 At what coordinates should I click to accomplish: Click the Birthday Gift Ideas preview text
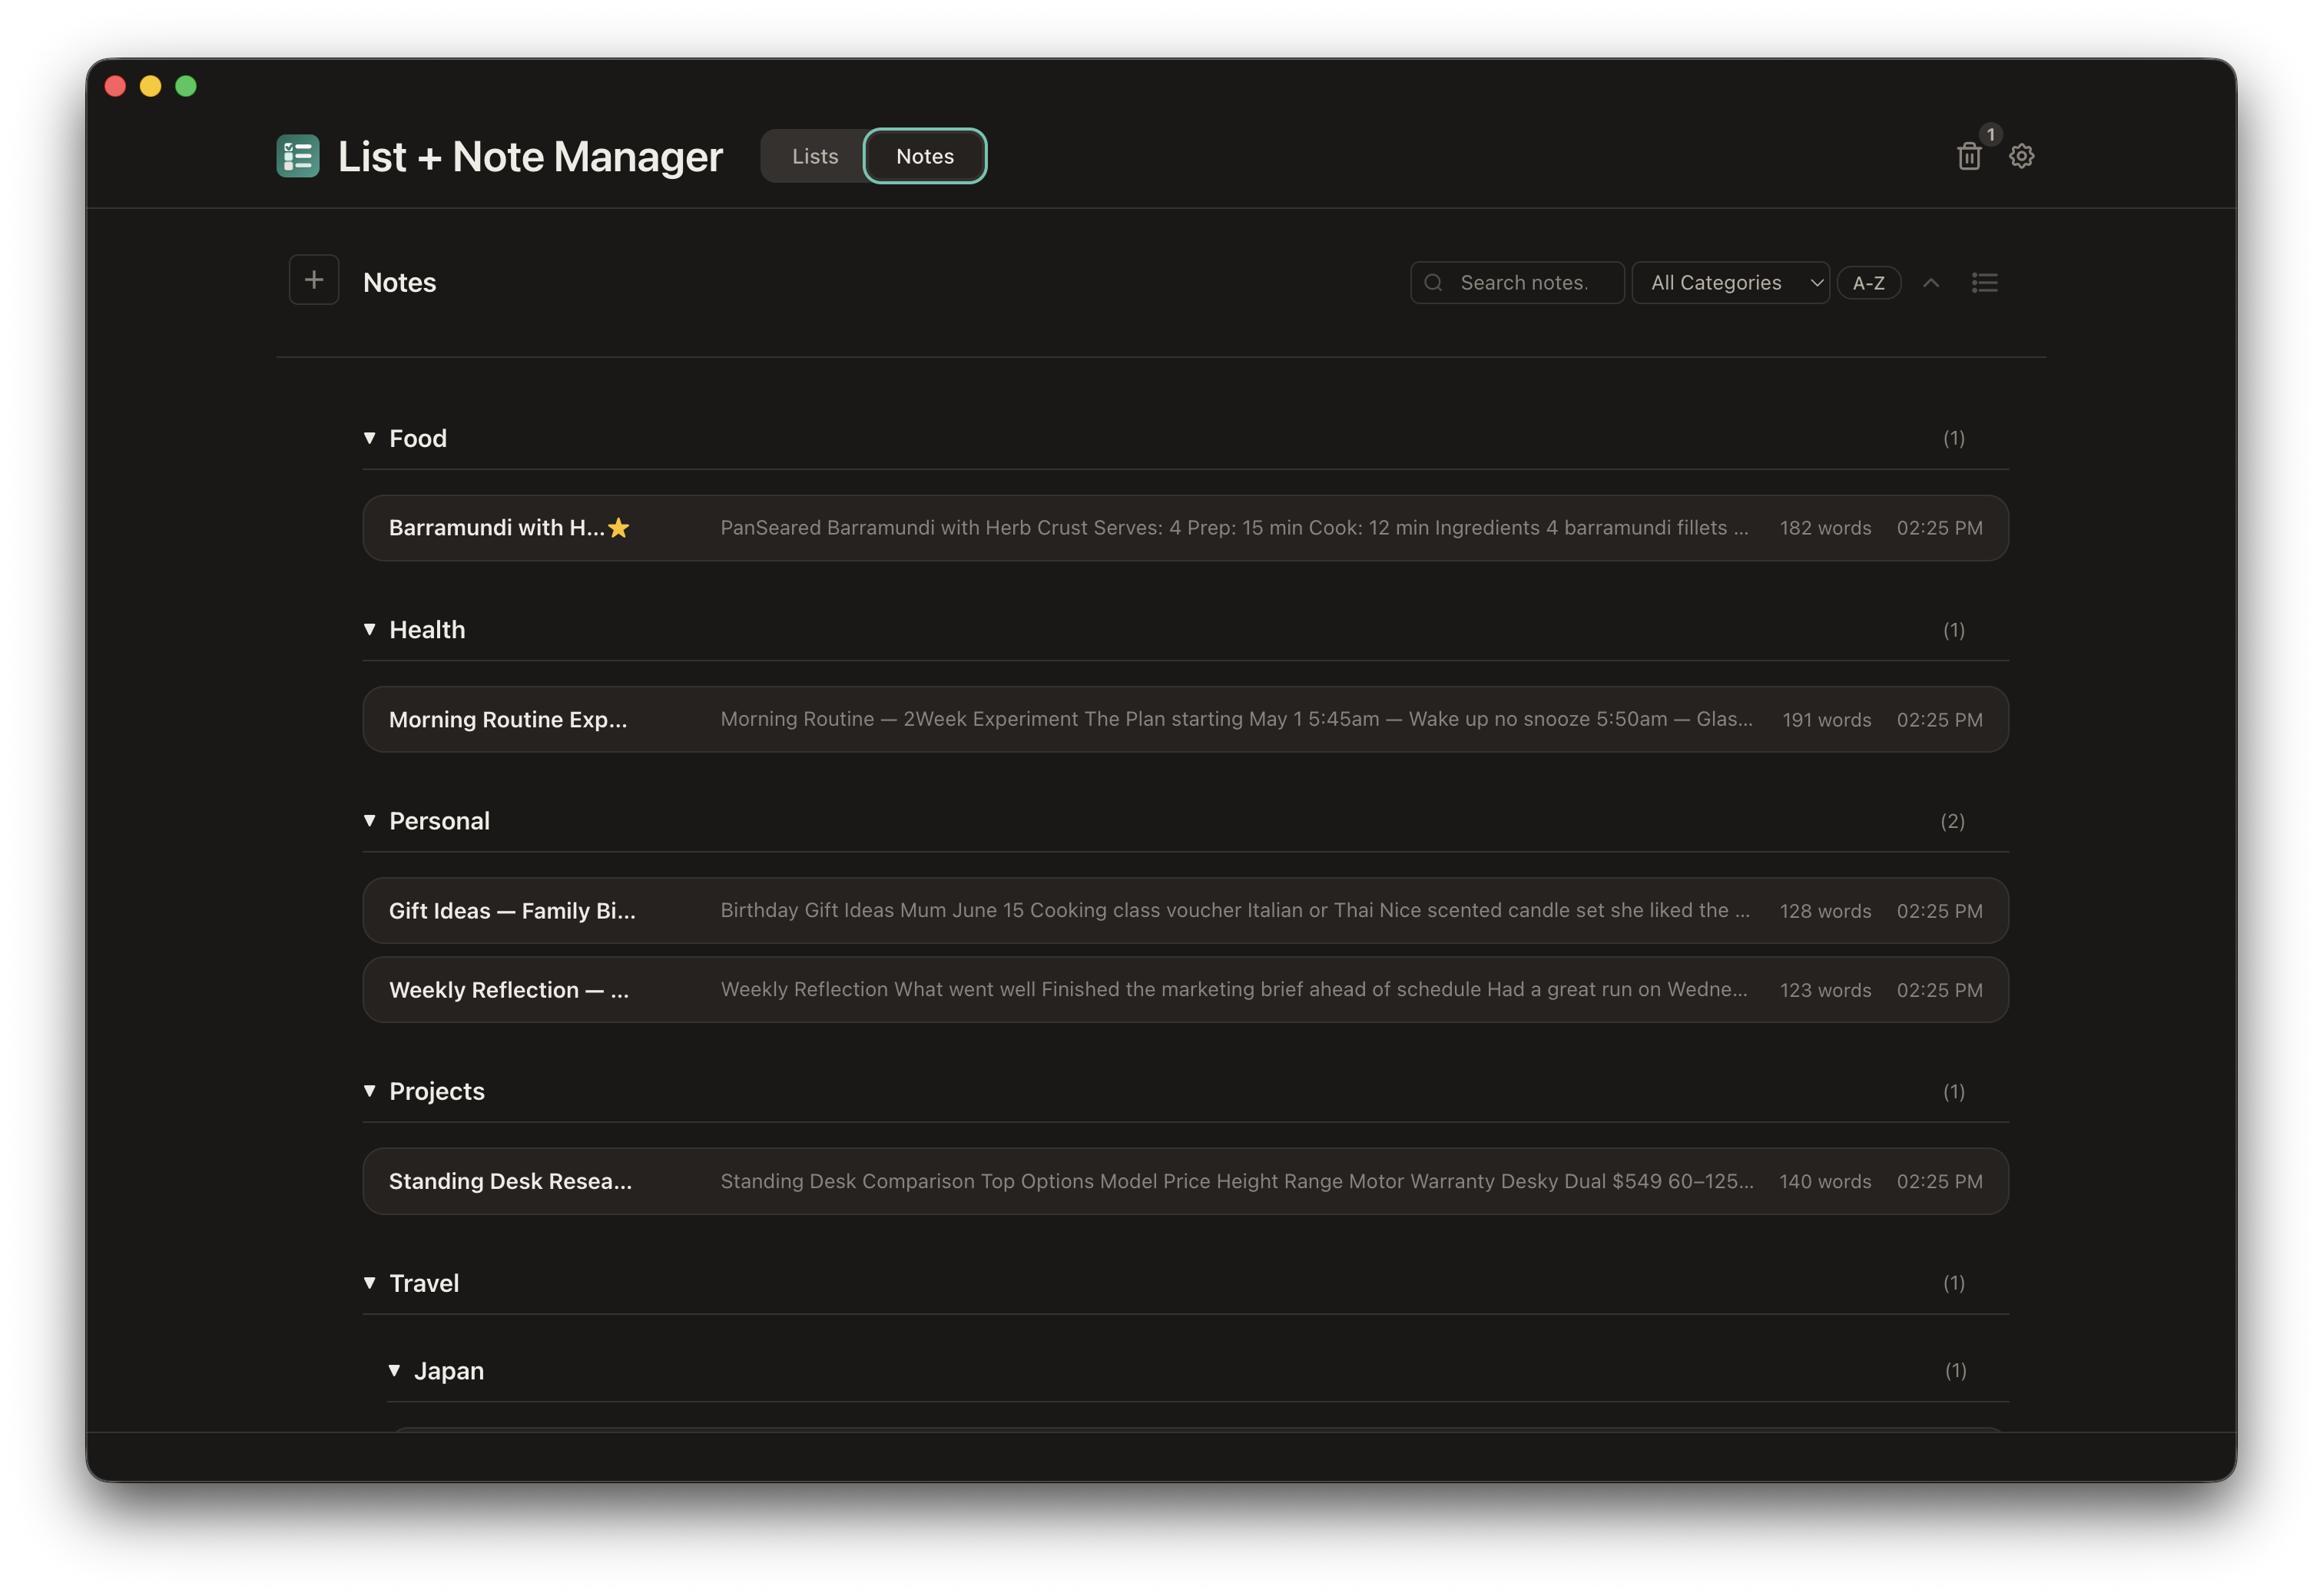click(1235, 911)
